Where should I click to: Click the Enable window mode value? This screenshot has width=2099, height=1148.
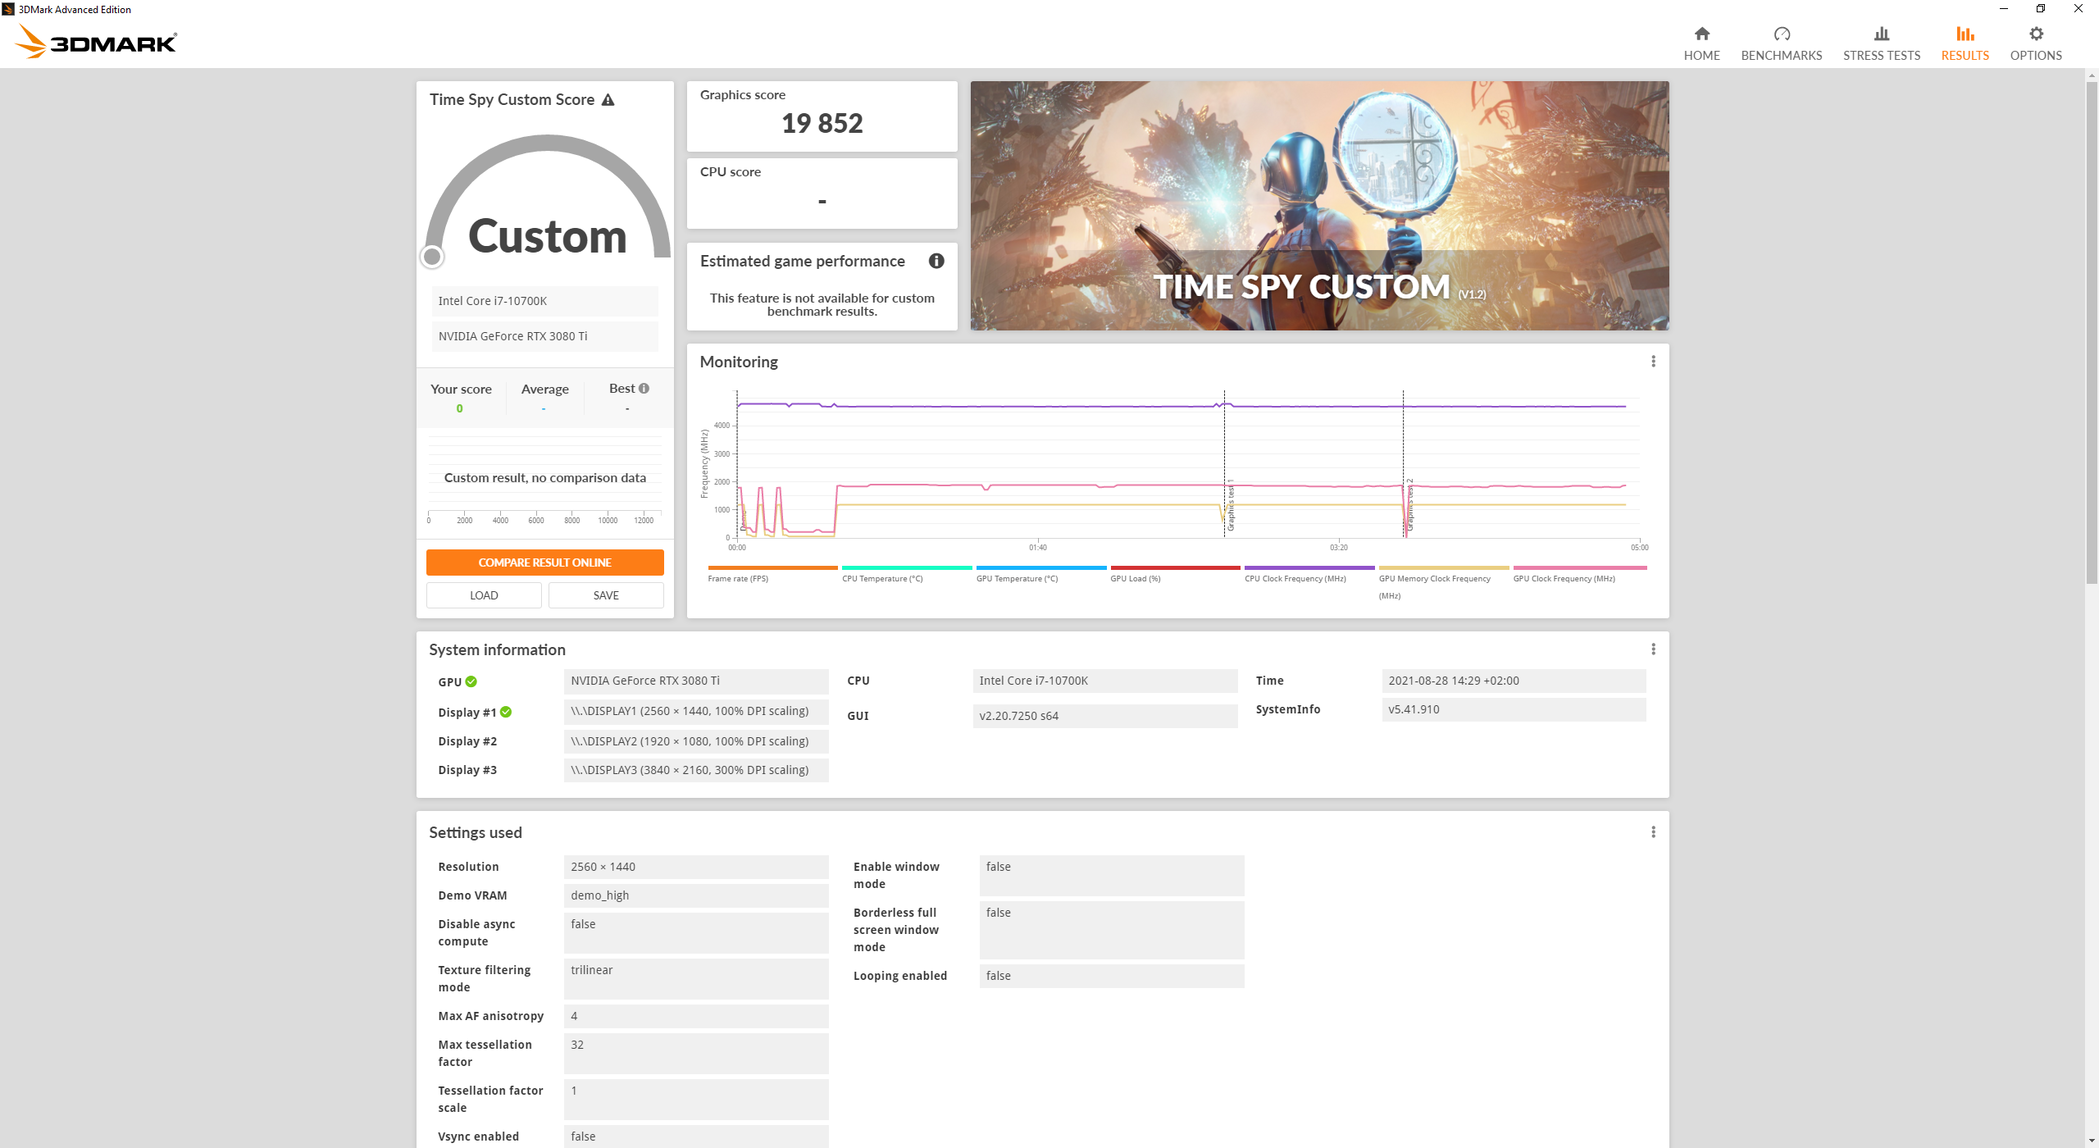click(1112, 875)
